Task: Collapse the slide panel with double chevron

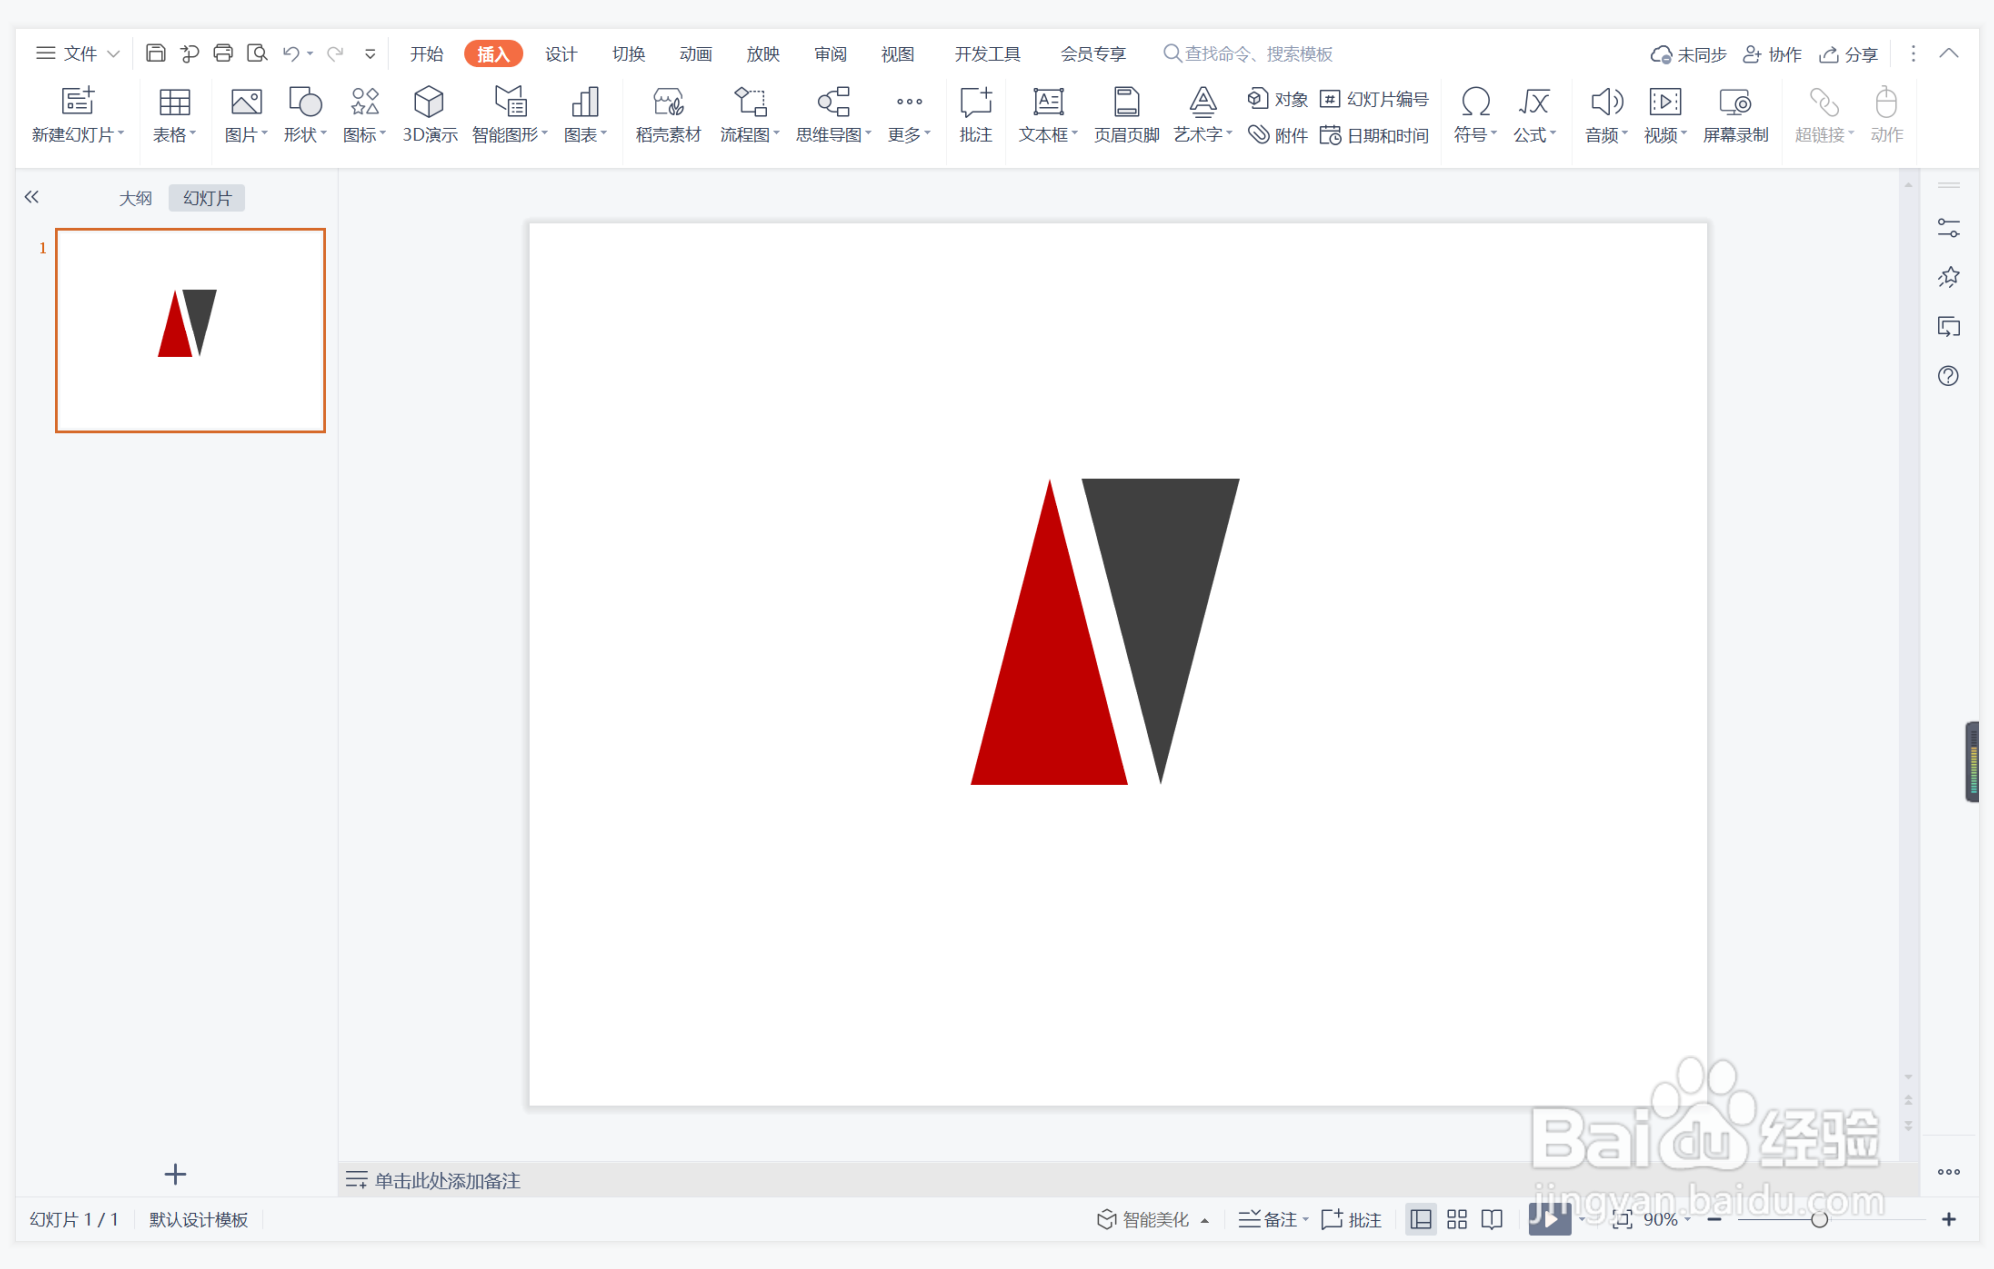Action: [32, 197]
